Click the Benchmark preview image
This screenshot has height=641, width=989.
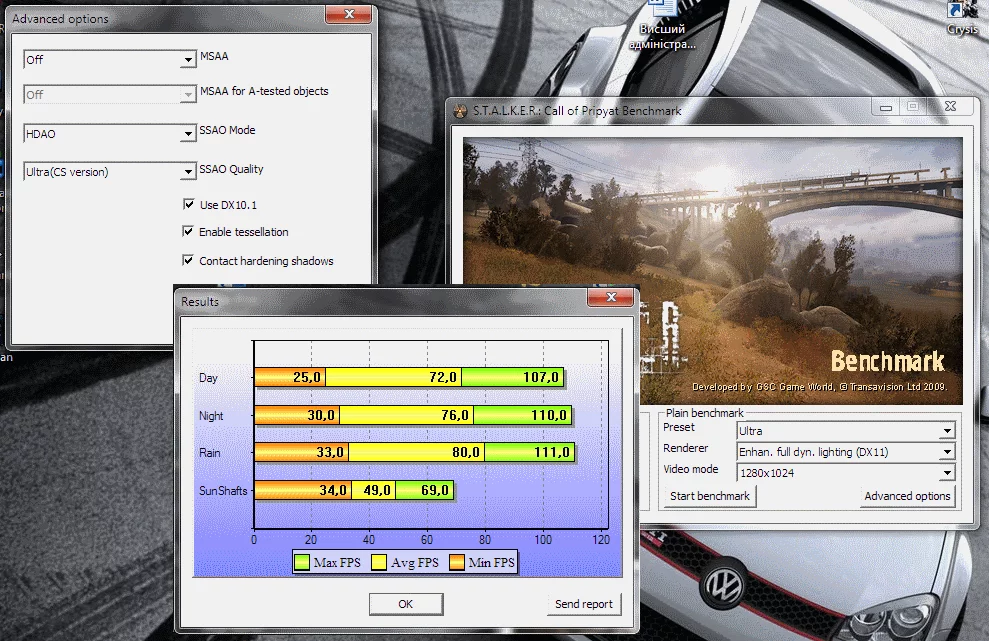tap(713, 271)
